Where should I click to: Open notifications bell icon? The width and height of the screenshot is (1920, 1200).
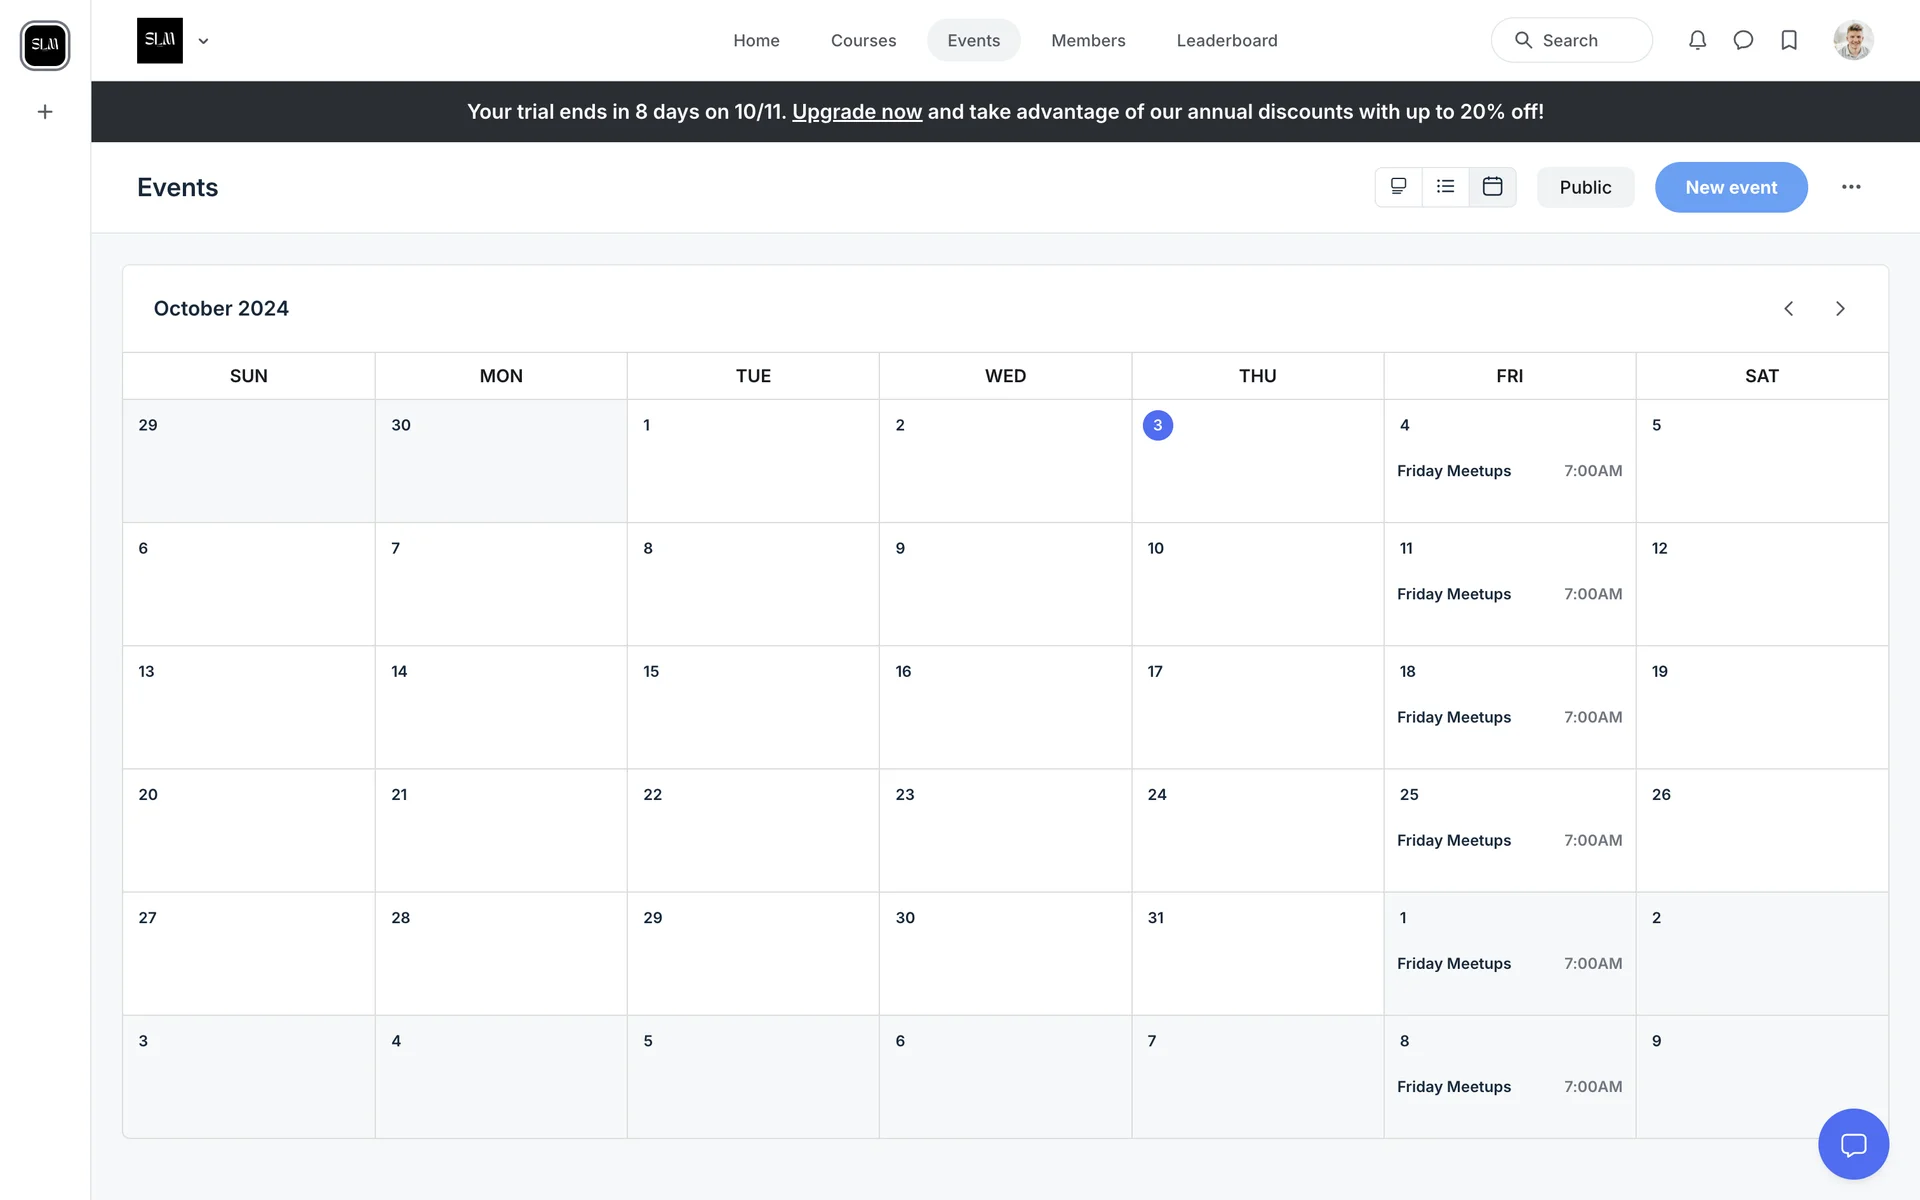(1697, 40)
